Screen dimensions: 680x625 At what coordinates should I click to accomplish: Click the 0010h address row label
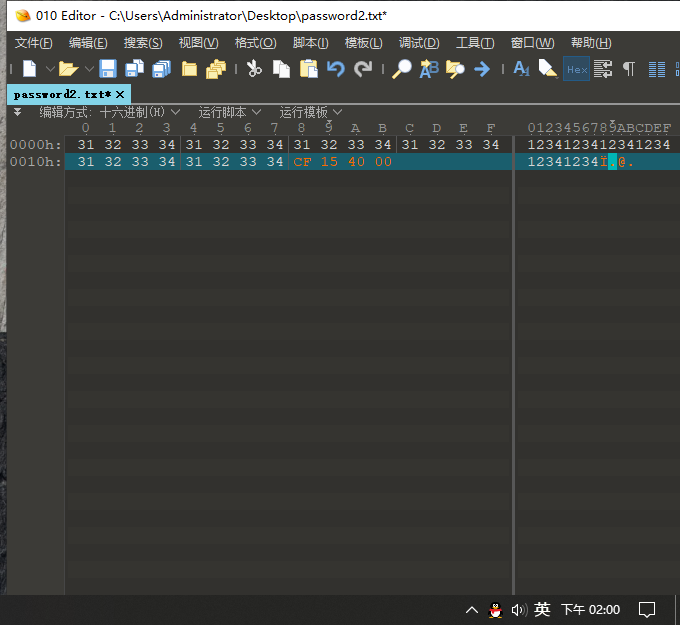pos(36,162)
